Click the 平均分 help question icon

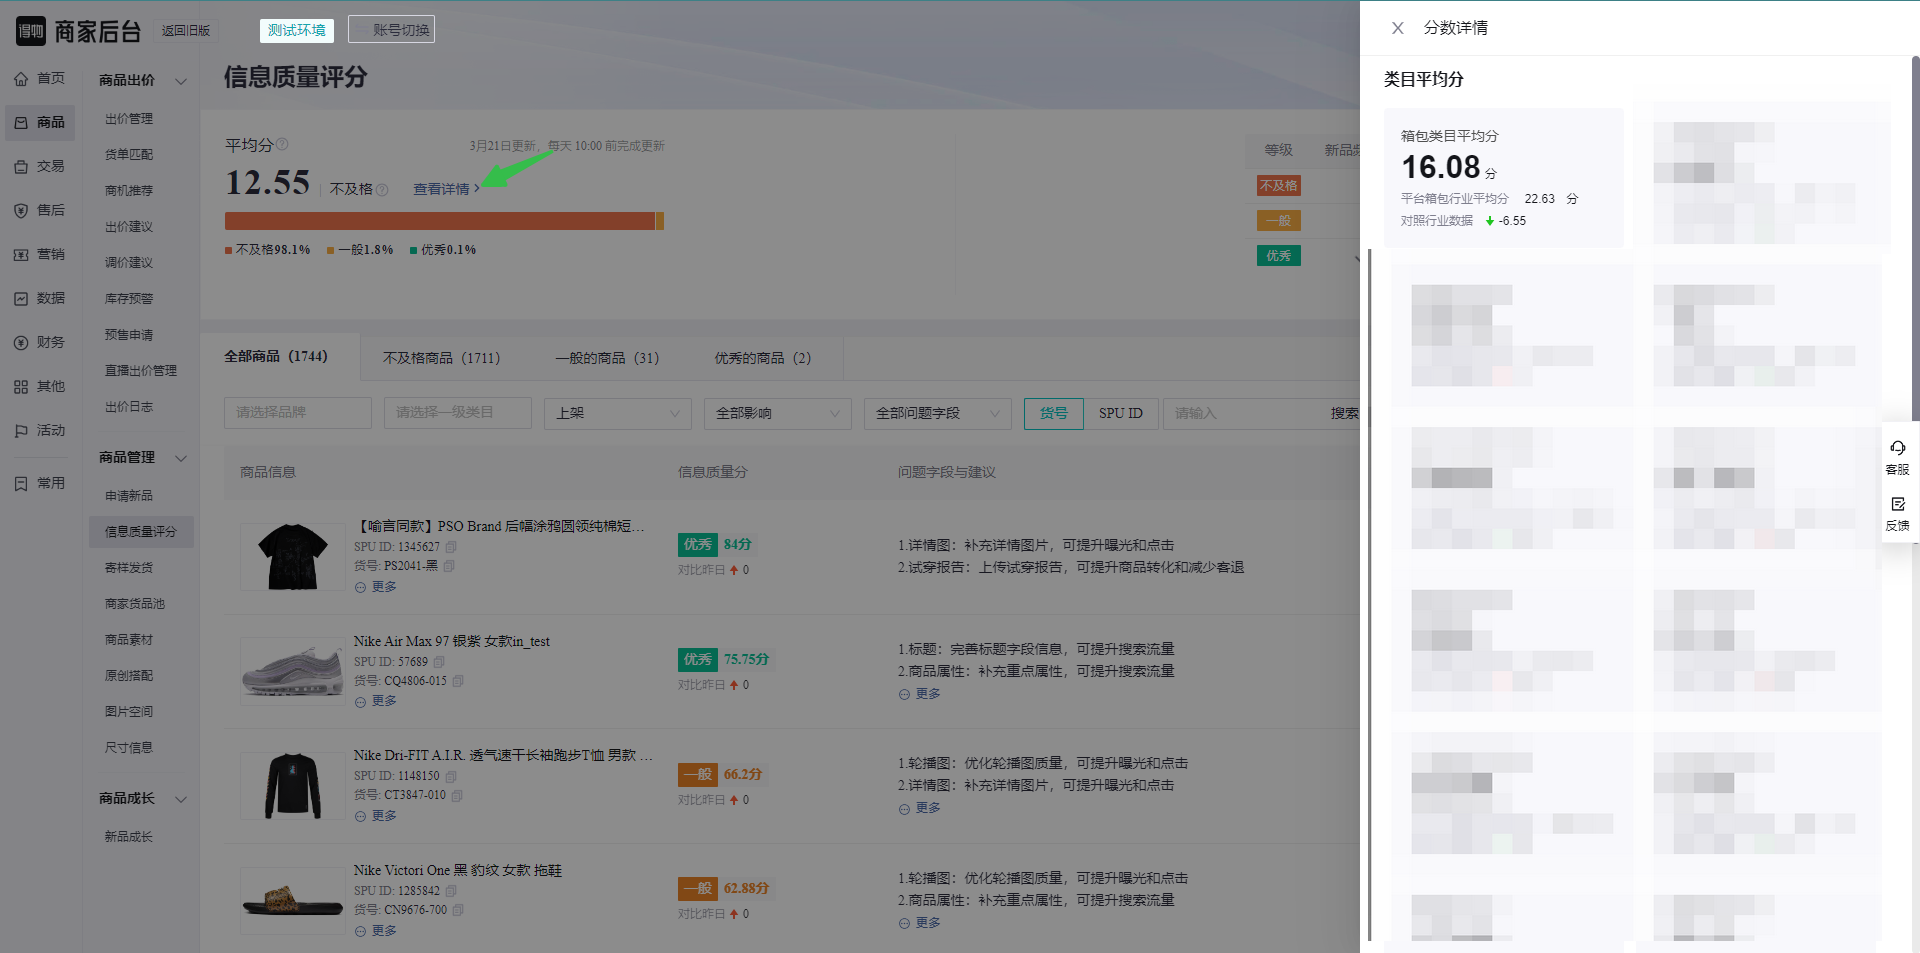[282, 144]
